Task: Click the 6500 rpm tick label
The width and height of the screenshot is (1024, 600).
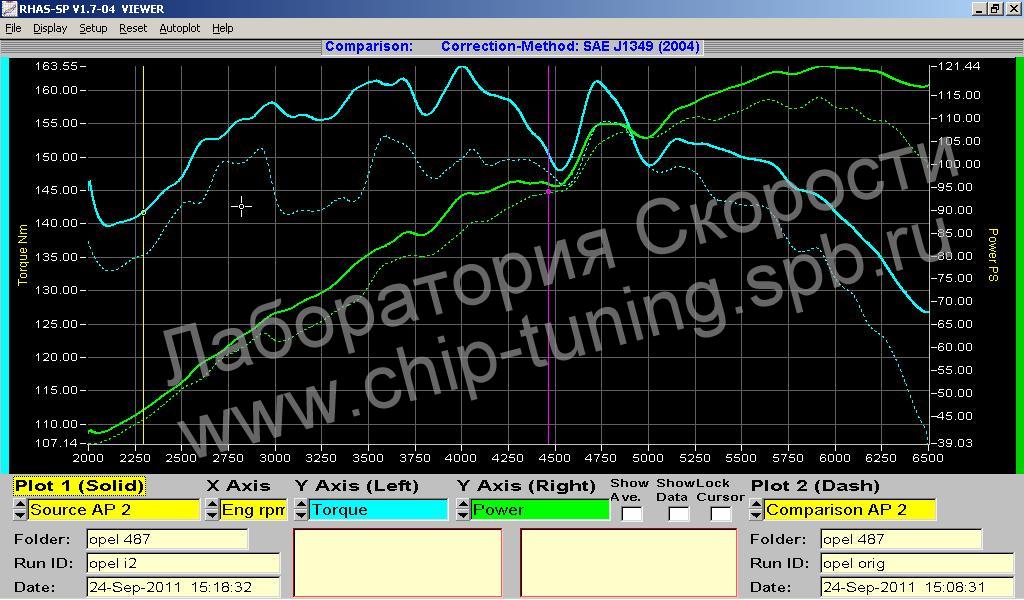Action: [x=928, y=458]
